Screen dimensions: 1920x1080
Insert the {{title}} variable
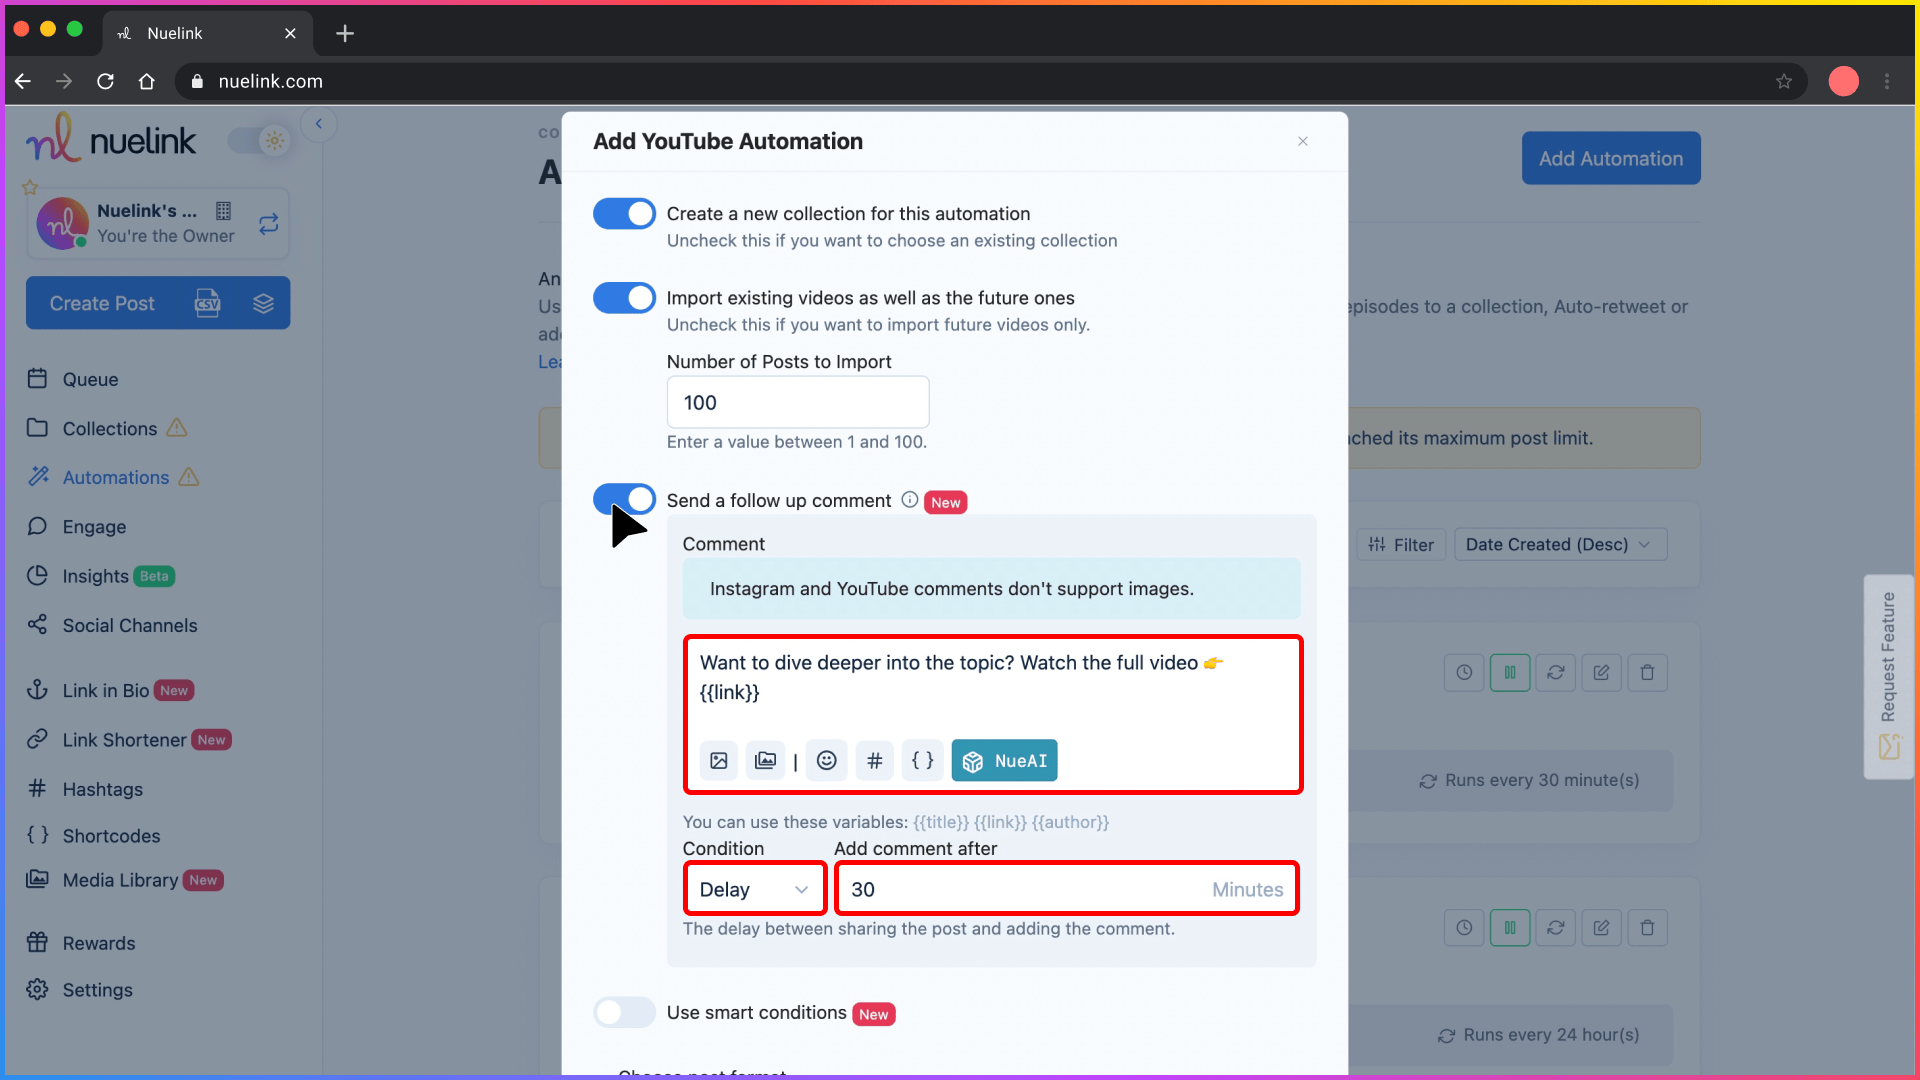pos(941,822)
